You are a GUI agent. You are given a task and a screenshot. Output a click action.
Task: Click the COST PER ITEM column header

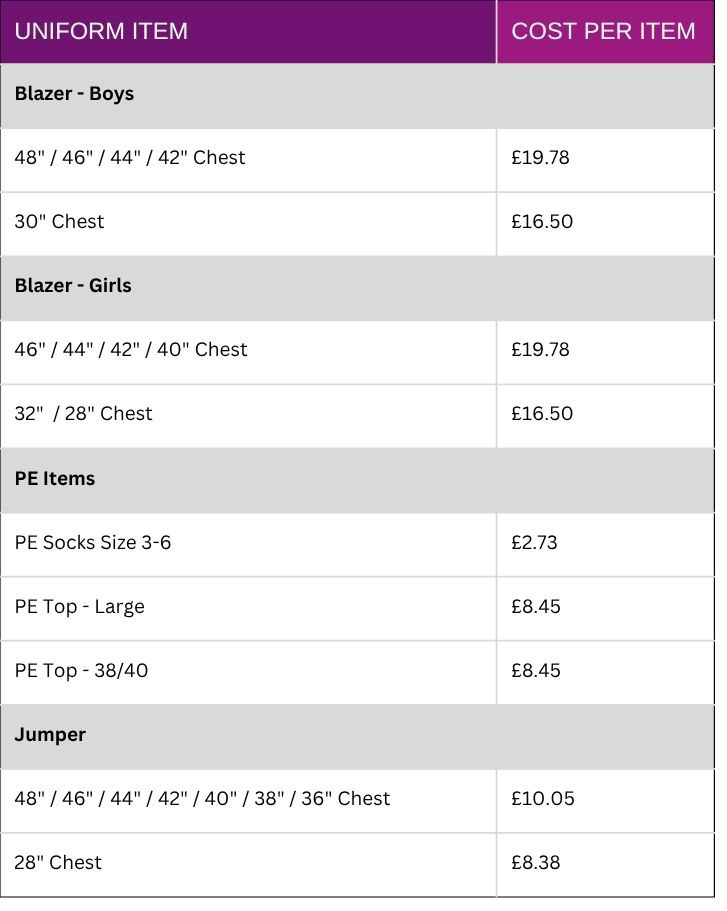(x=603, y=31)
